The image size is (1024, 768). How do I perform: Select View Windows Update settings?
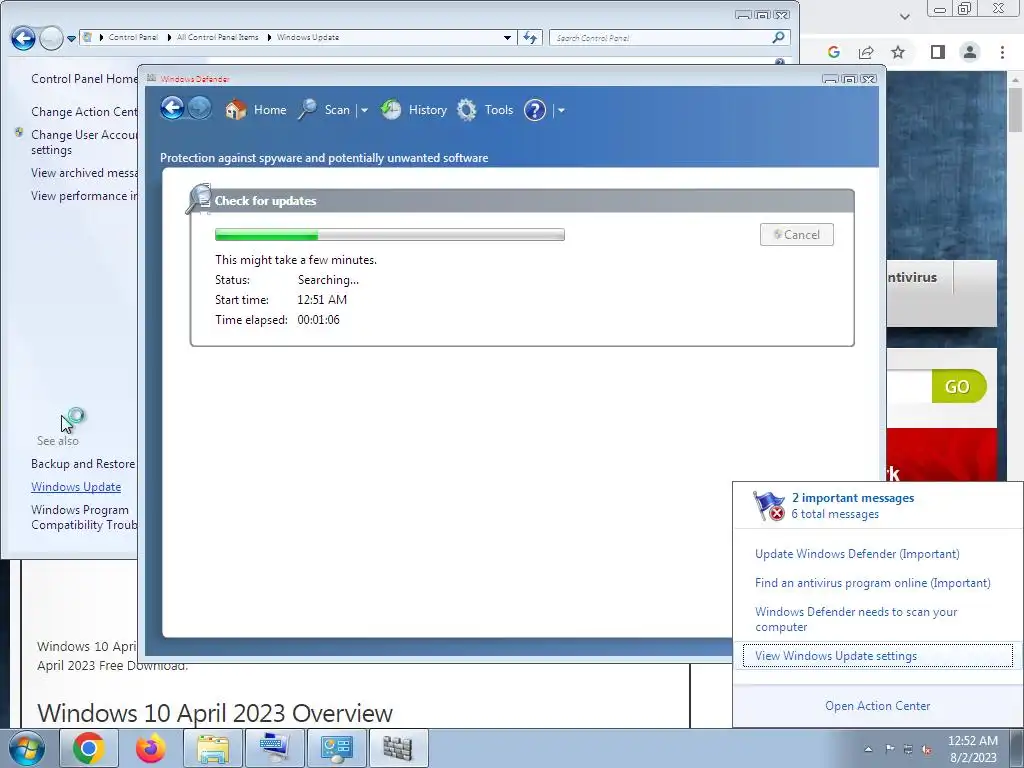(878, 656)
